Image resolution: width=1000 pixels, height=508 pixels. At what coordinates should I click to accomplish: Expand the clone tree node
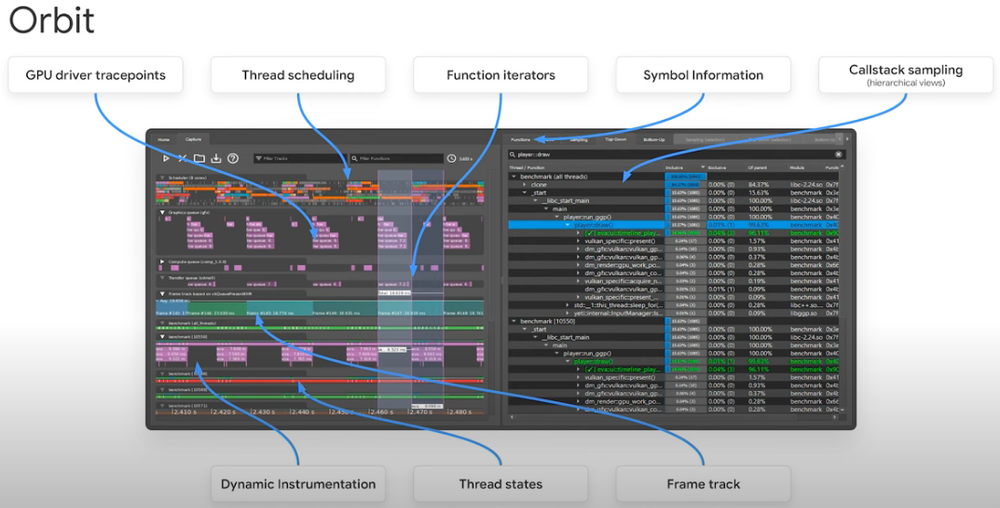click(525, 185)
